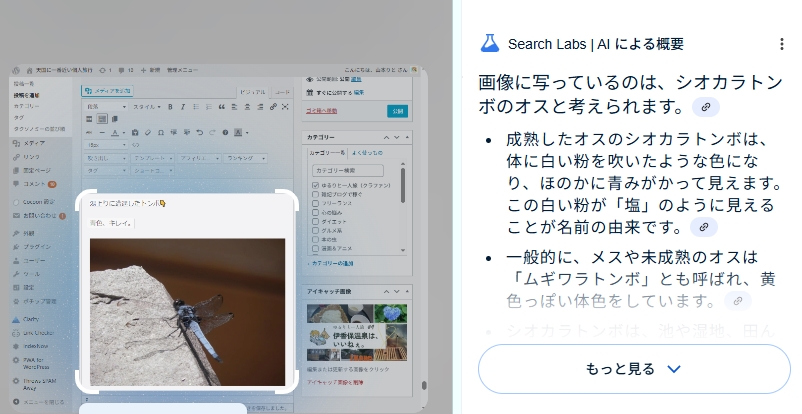
Task: Open the テンプレート dropdown
Action: point(153,159)
